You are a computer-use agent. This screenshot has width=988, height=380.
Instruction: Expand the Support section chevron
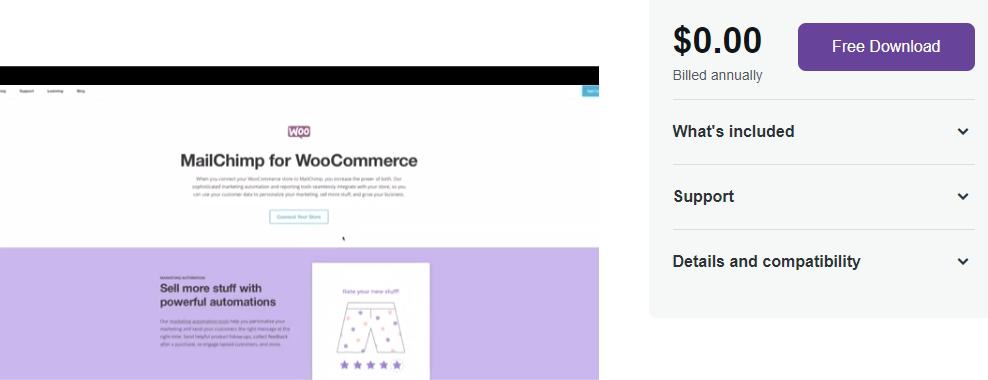click(963, 197)
